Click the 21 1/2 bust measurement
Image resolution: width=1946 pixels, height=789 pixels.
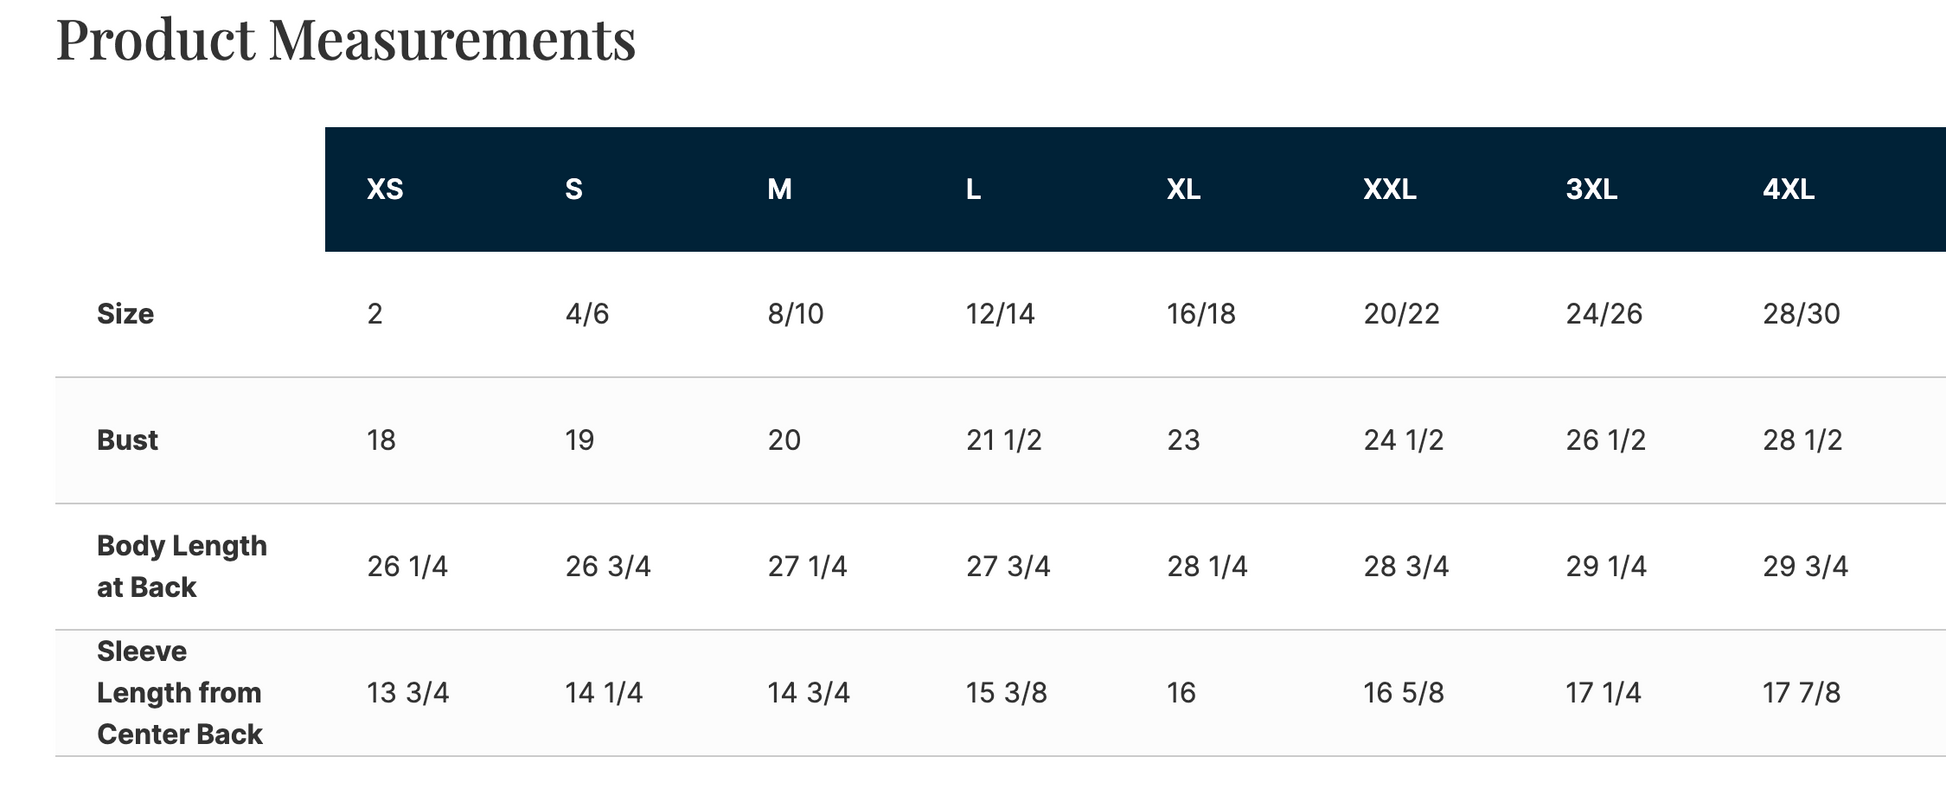pyautogui.click(x=1003, y=440)
